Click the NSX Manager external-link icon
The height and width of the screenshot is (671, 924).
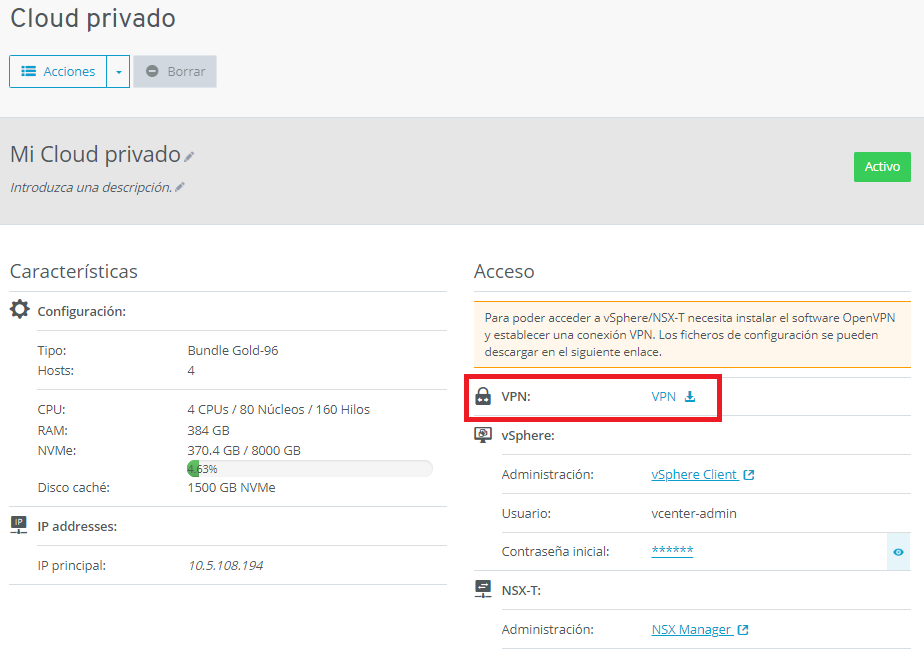pyautogui.click(x=743, y=630)
